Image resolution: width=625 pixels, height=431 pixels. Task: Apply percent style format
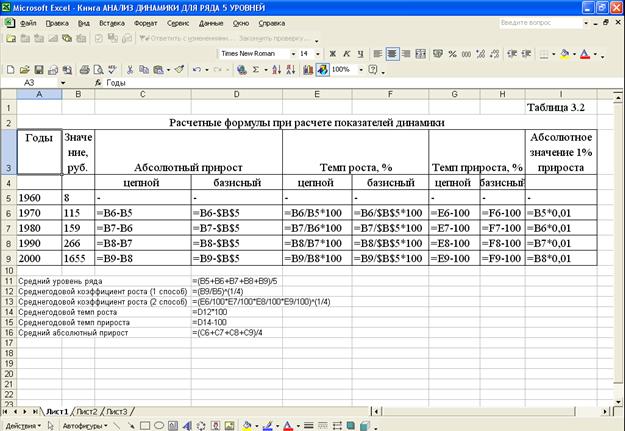452,54
